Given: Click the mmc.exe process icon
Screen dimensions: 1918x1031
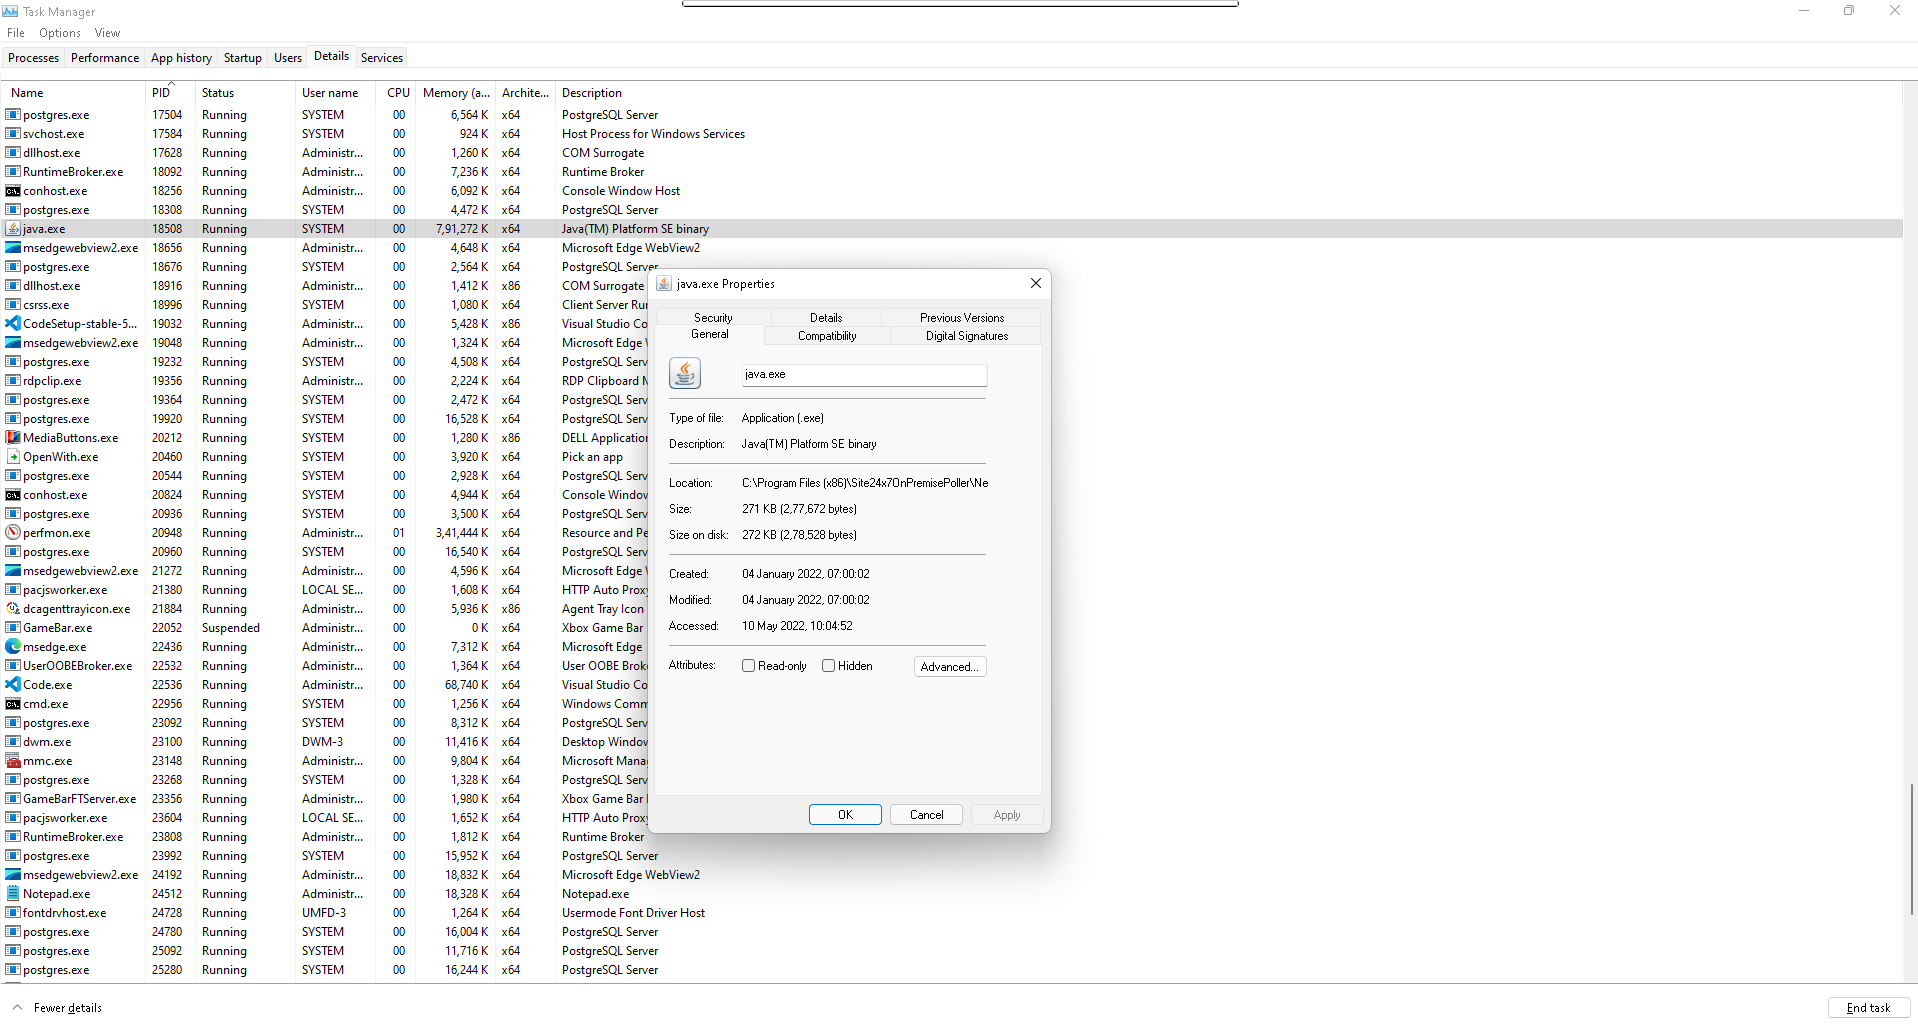Looking at the screenshot, I should point(13,761).
